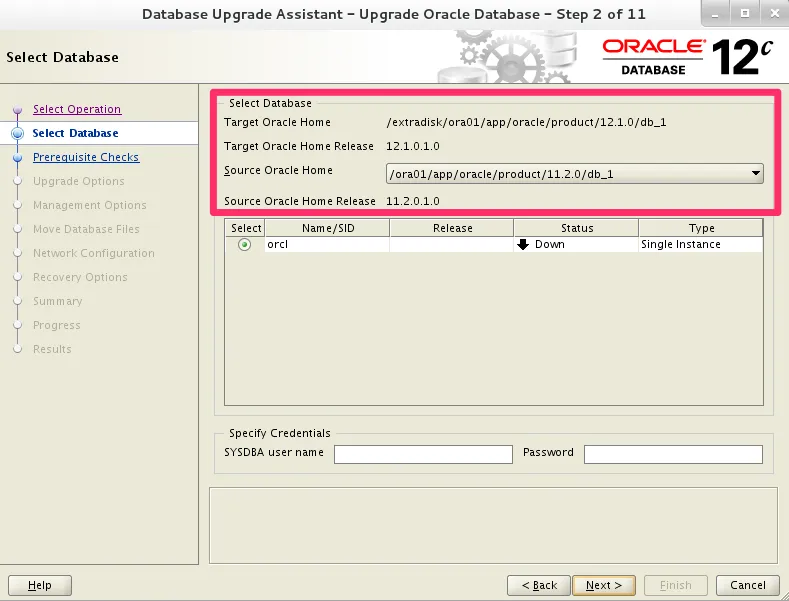Screen dimensions: 789x601
Task: Select the orcl database radio button
Action: coord(245,244)
